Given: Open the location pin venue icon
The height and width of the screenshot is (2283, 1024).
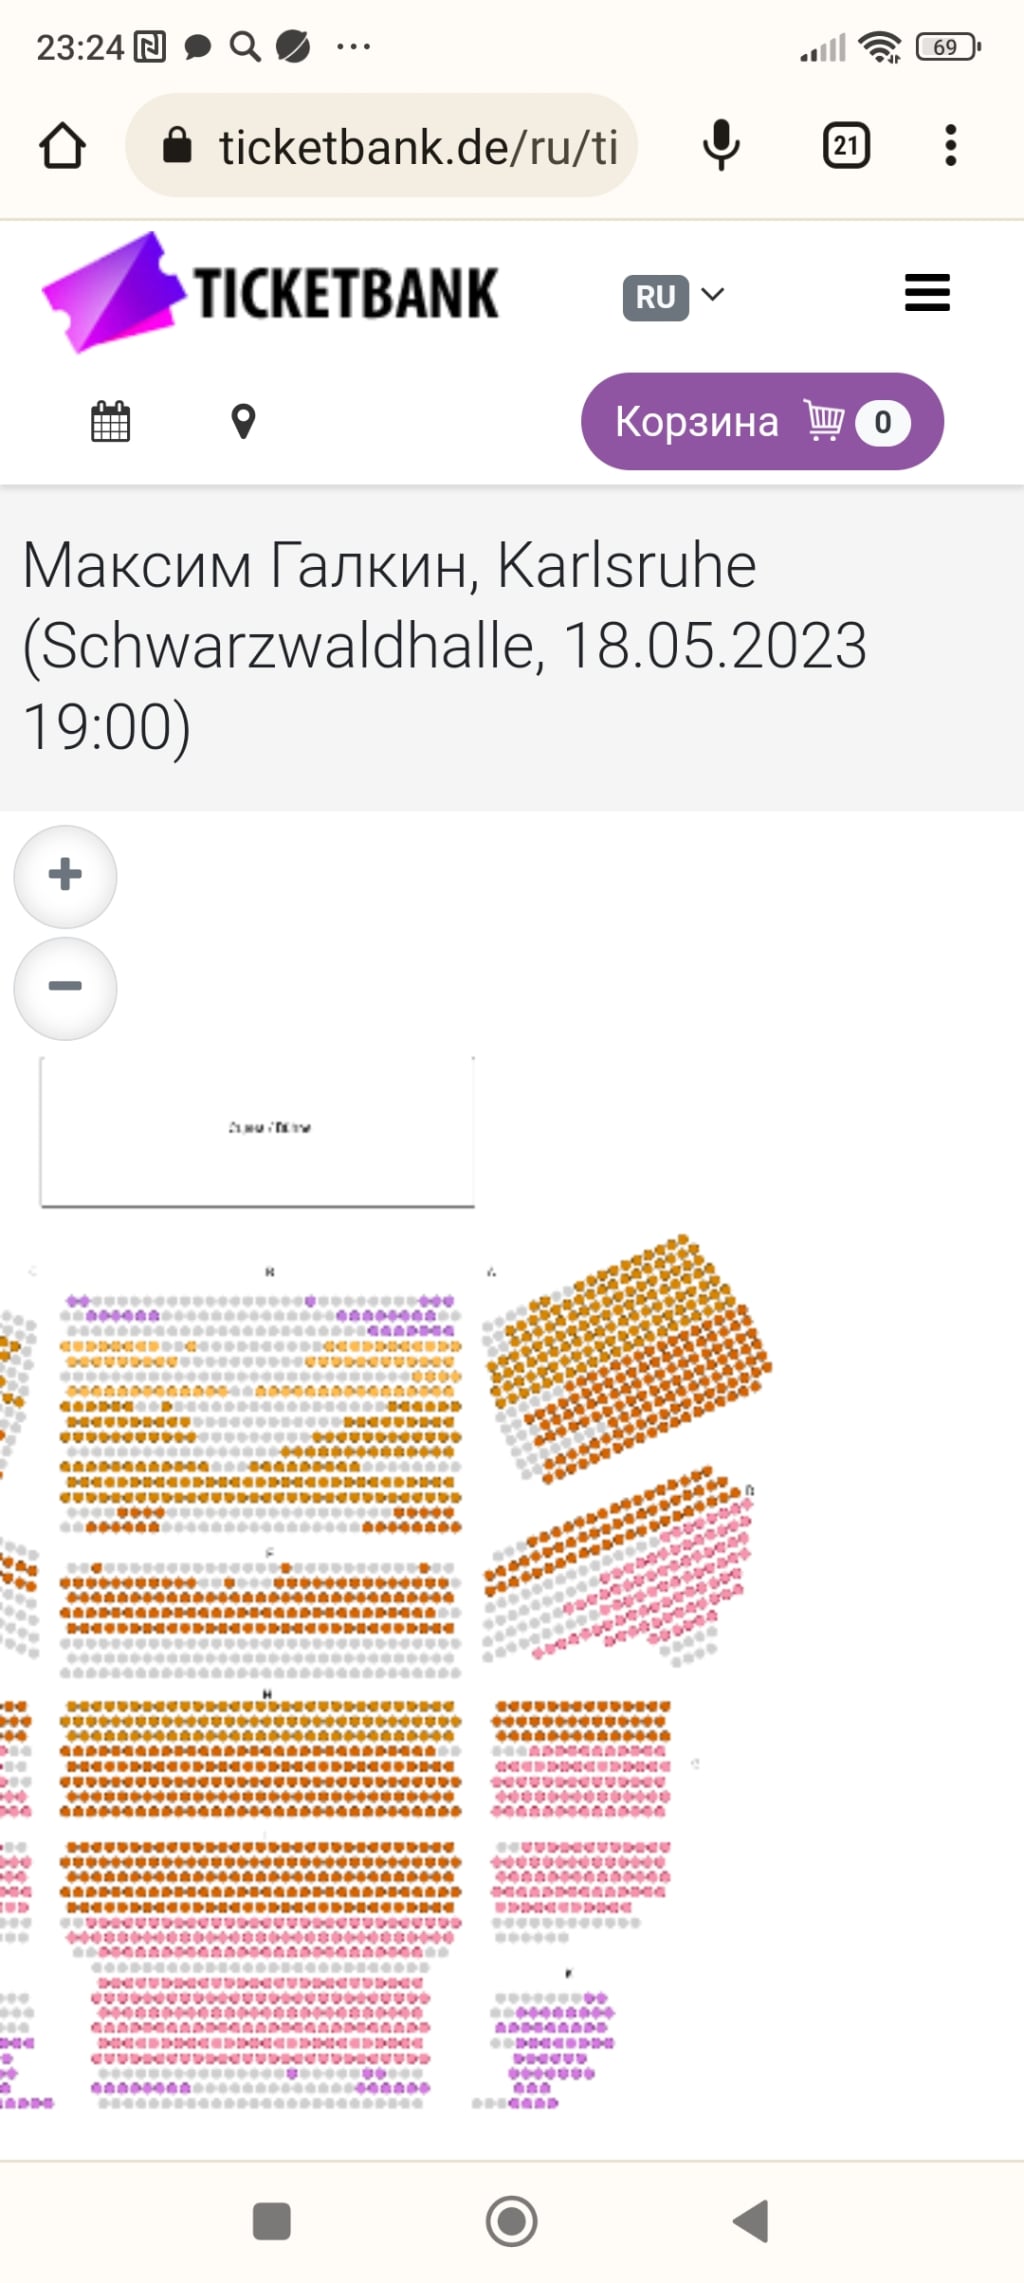Looking at the screenshot, I should click(243, 421).
